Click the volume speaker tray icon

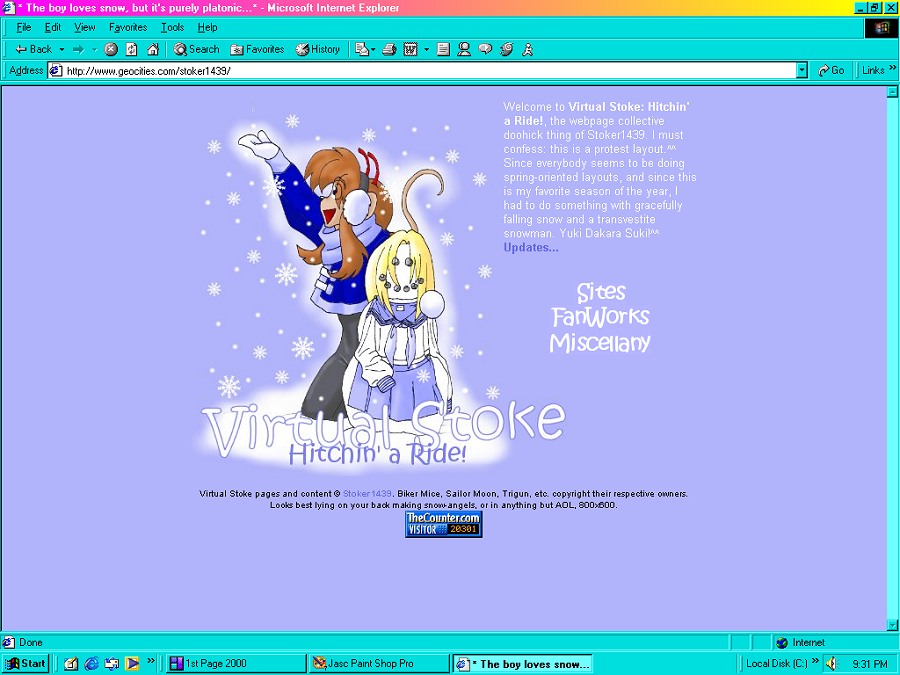[832, 664]
